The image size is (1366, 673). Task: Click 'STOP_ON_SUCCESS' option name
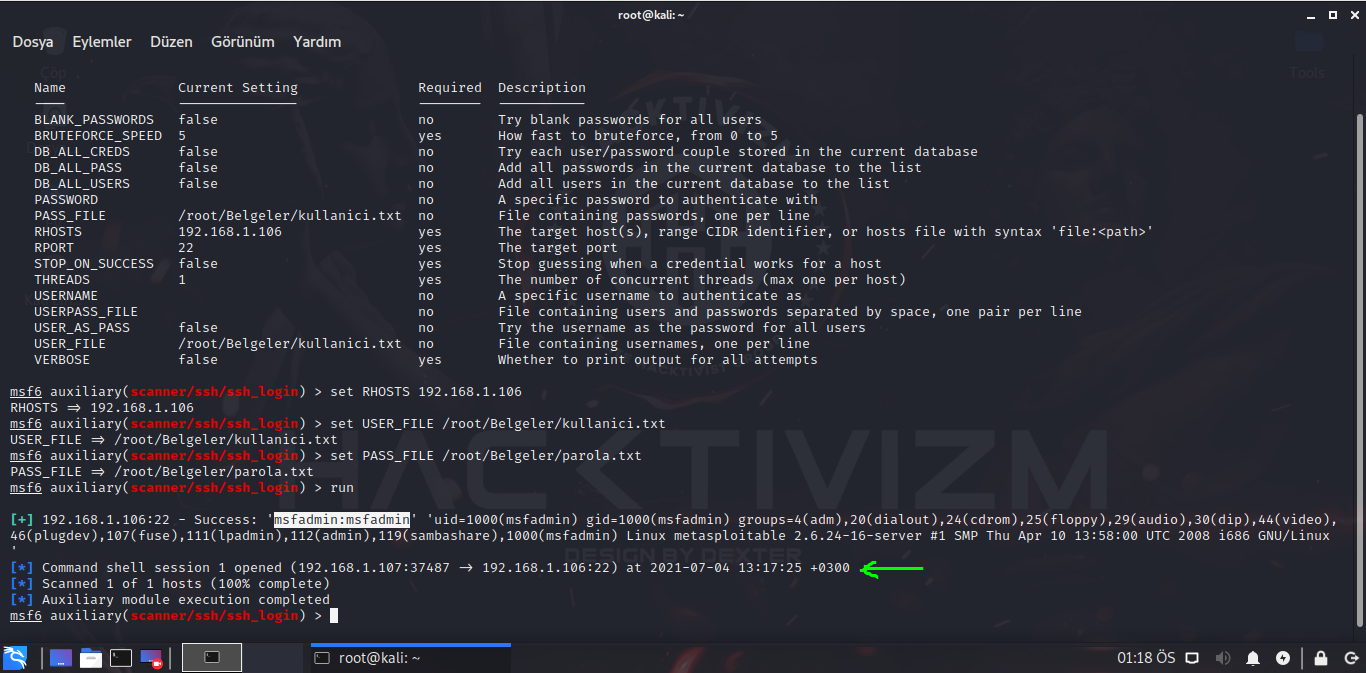coord(94,264)
